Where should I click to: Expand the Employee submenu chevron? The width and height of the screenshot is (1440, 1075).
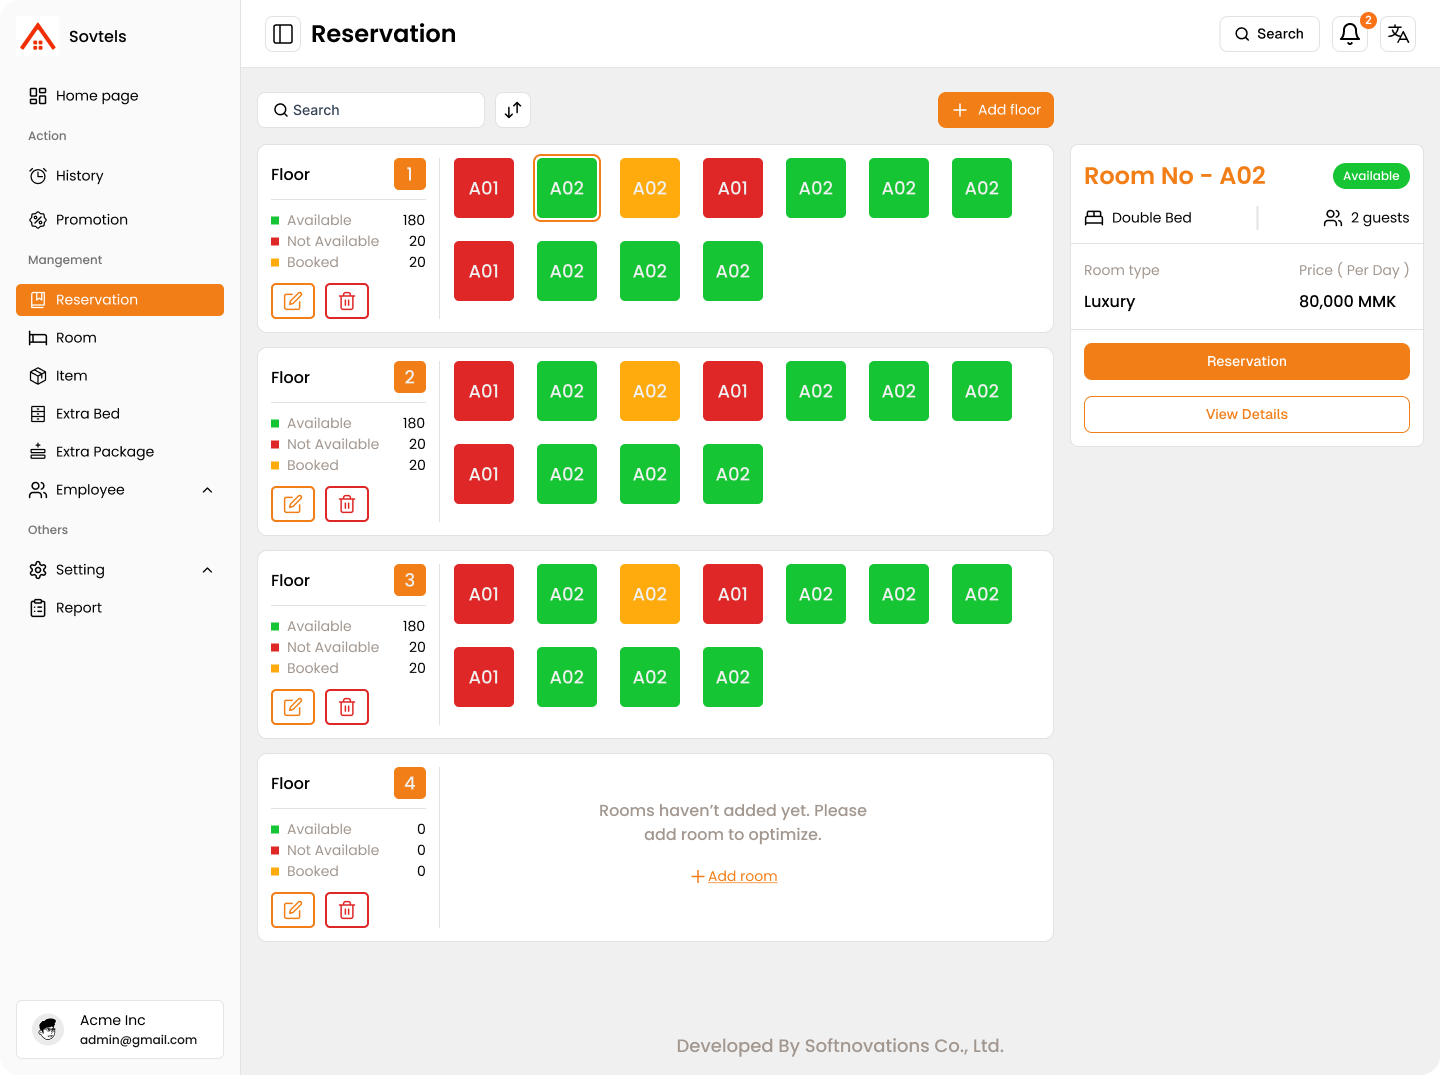point(207,490)
